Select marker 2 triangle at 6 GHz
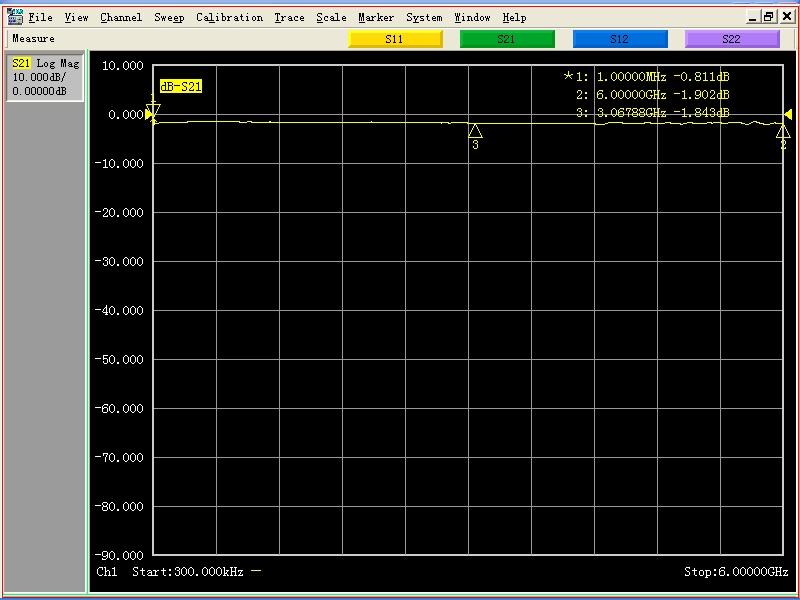This screenshot has width=800, height=600. tap(783, 132)
